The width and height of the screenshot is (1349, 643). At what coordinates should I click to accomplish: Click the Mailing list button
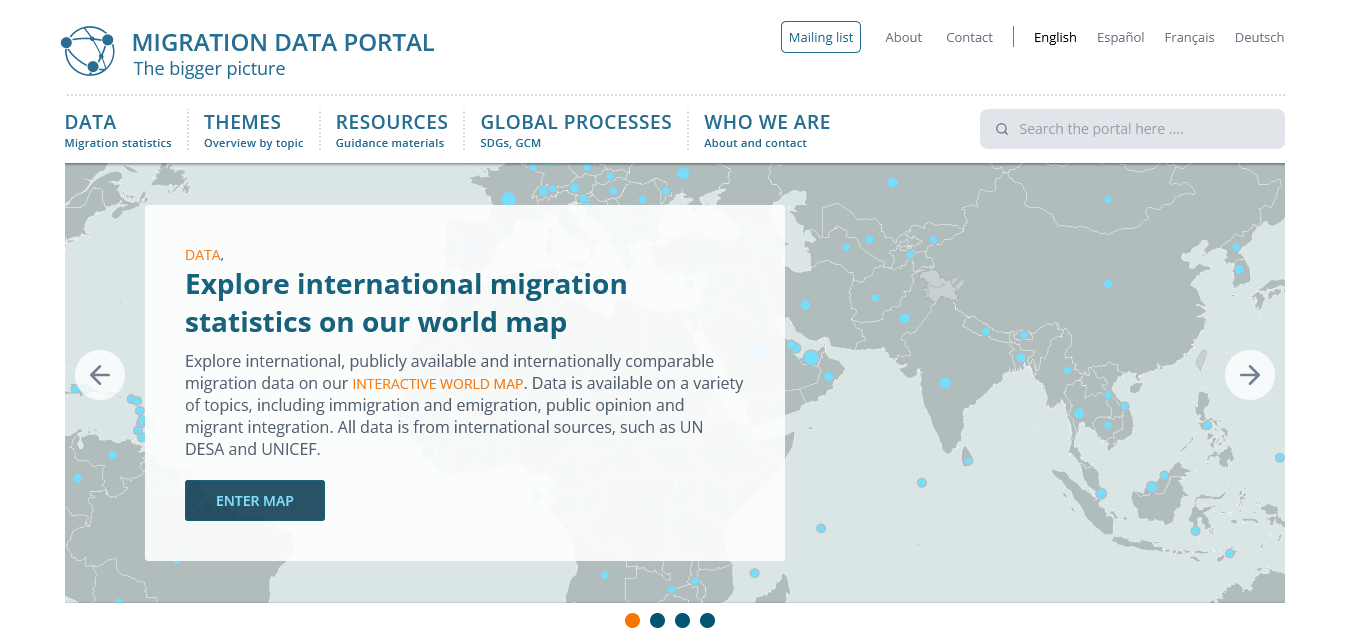pos(820,37)
